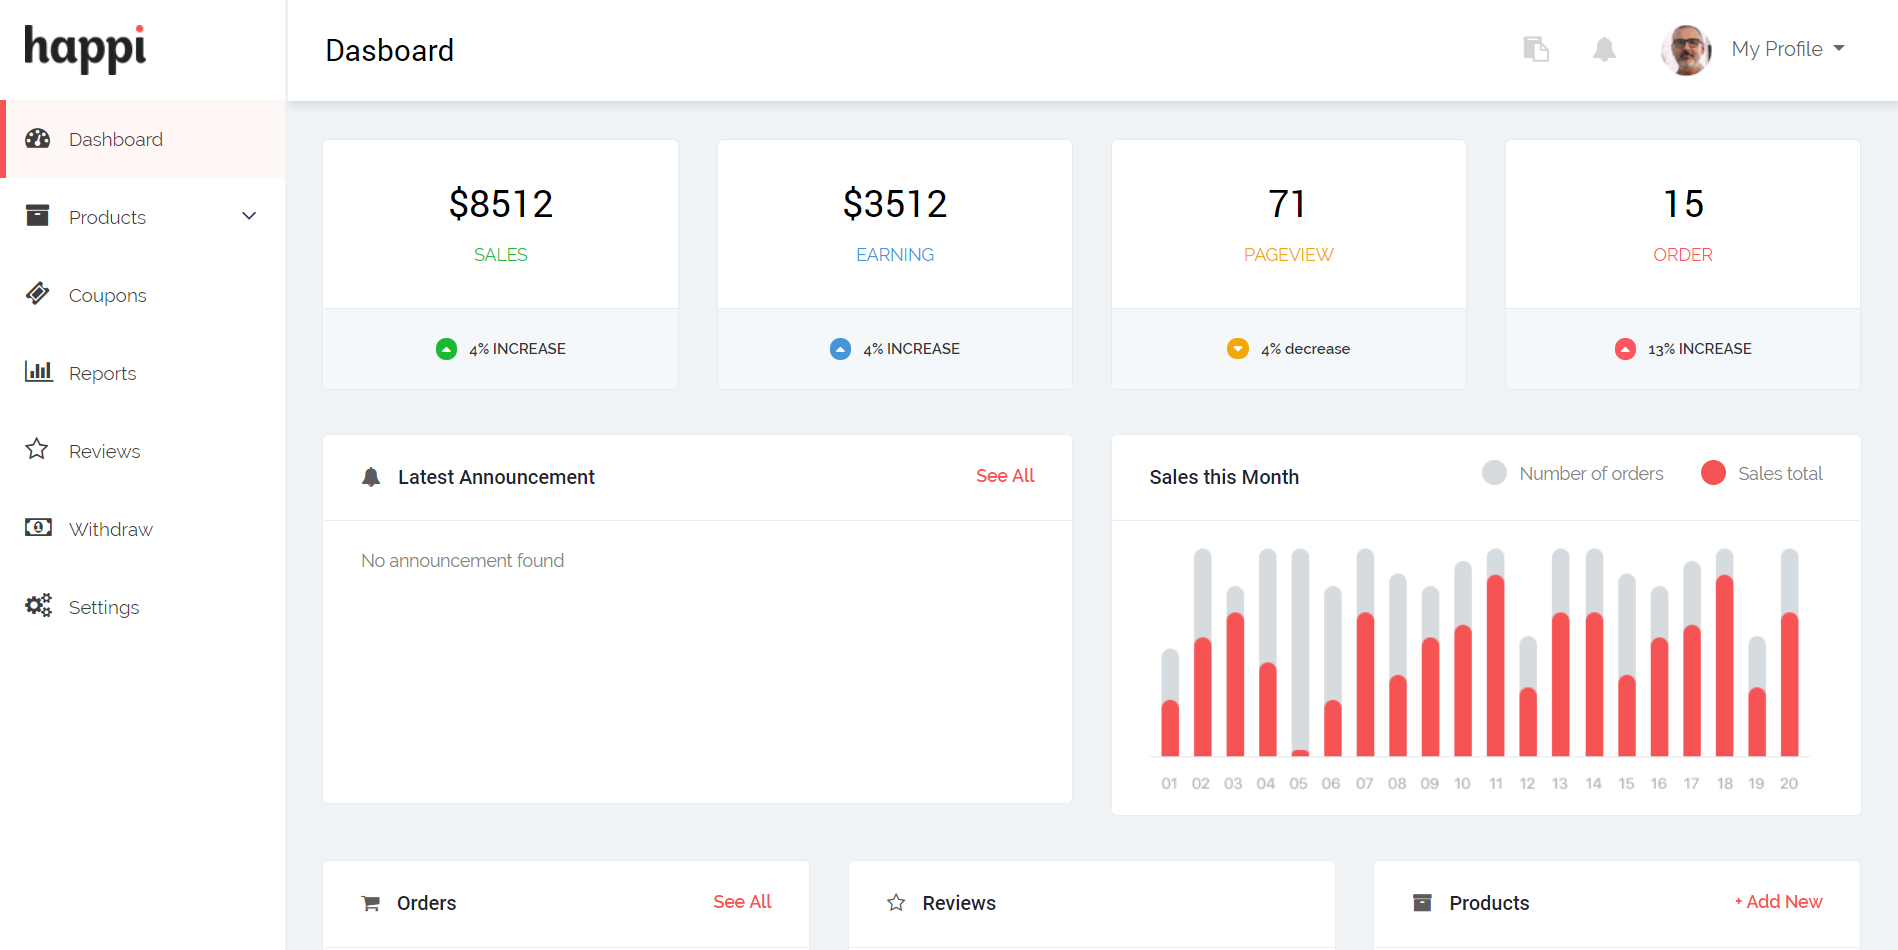The width and height of the screenshot is (1898, 950).
Task: Click the Reports bar chart icon
Action: click(38, 372)
